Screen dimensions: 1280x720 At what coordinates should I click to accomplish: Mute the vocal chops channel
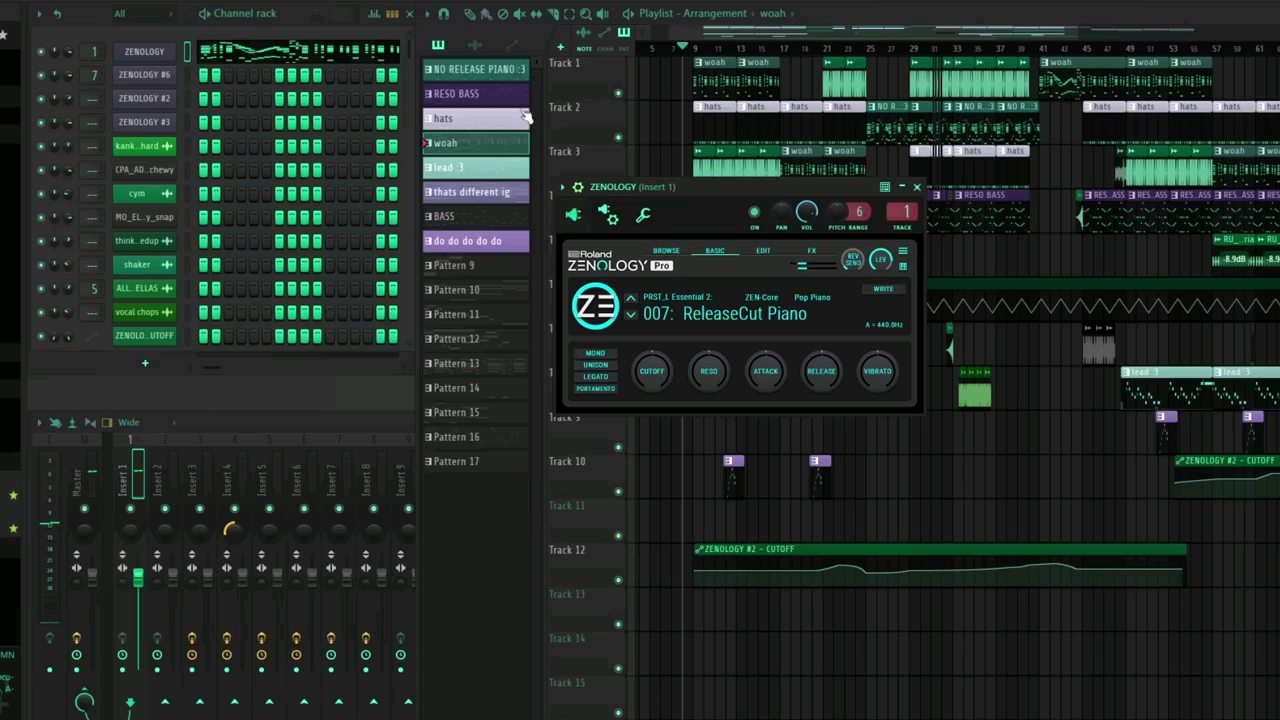[x=40, y=312]
